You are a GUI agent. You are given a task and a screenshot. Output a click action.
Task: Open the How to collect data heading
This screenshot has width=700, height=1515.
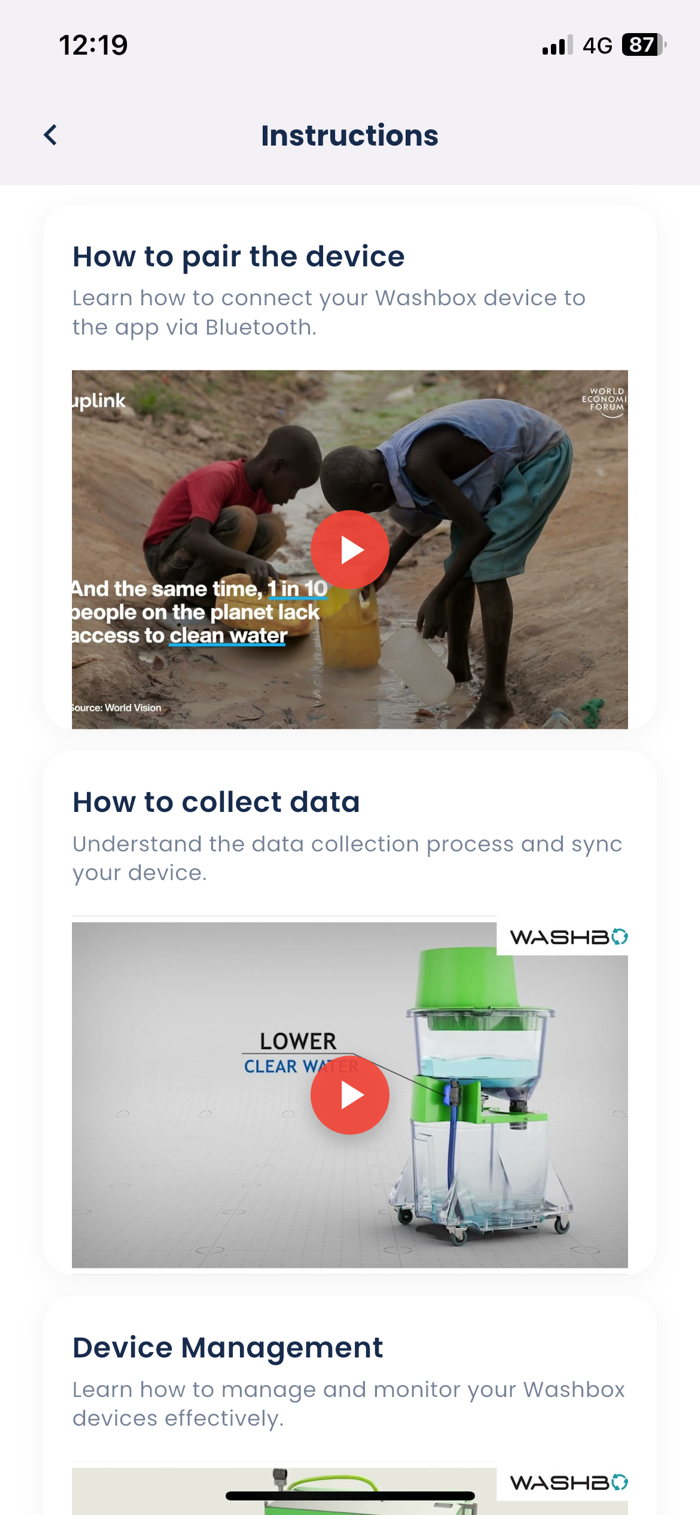pyautogui.click(x=216, y=802)
